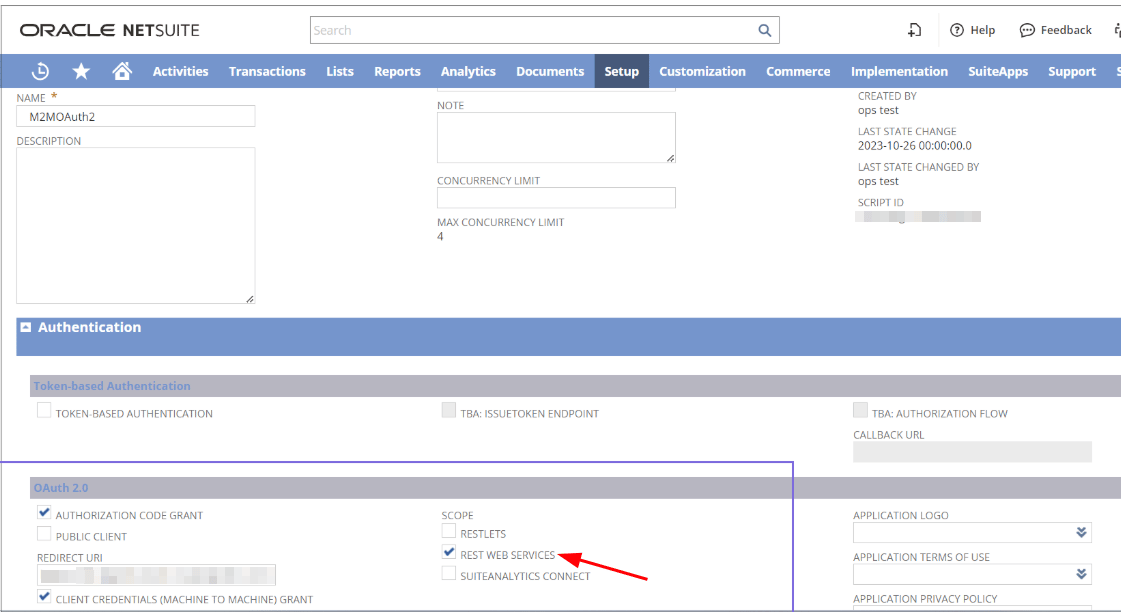This screenshot has width=1121, height=612.
Task: Toggle TBA: Issuetoken Endpoint checkbox
Action: pyautogui.click(x=449, y=410)
